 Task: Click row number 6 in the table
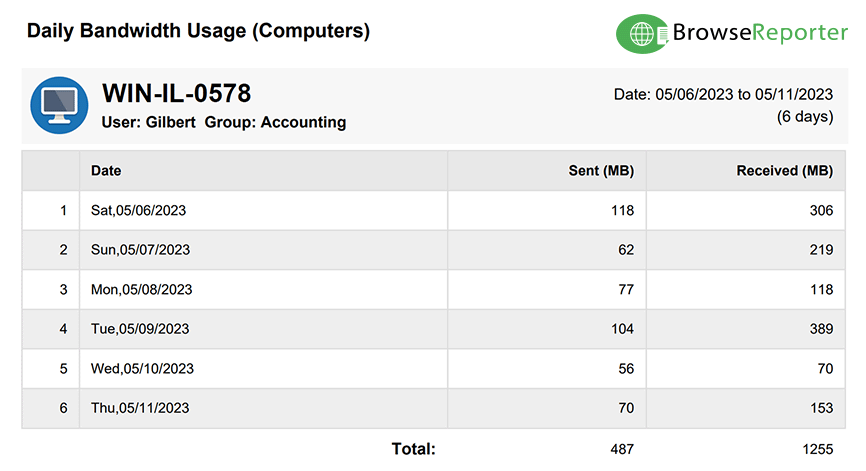tap(64, 408)
